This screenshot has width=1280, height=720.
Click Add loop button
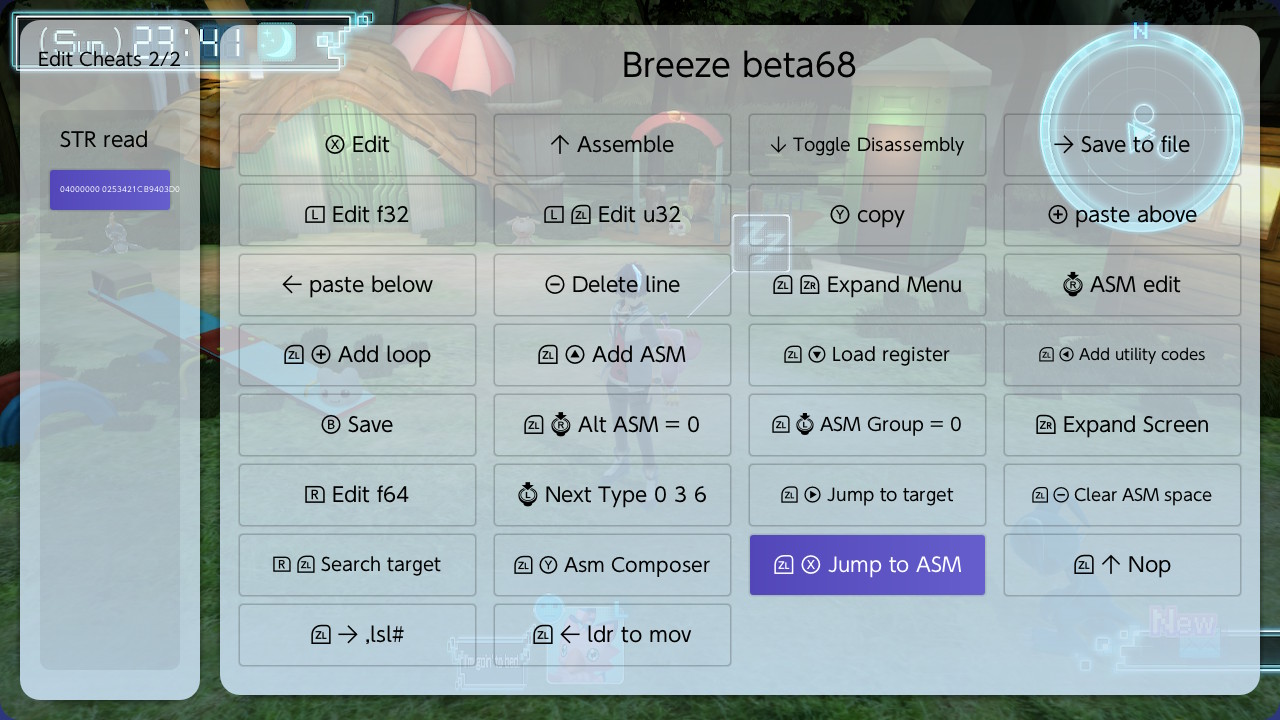(358, 355)
